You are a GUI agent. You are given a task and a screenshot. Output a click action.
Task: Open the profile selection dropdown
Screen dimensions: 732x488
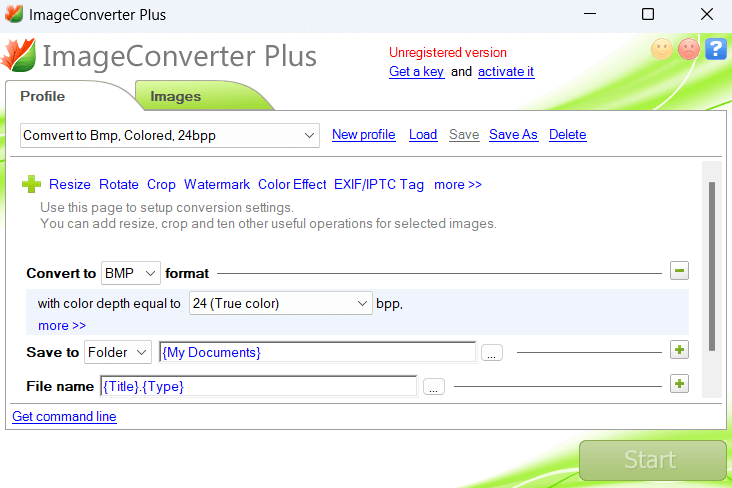pos(170,135)
